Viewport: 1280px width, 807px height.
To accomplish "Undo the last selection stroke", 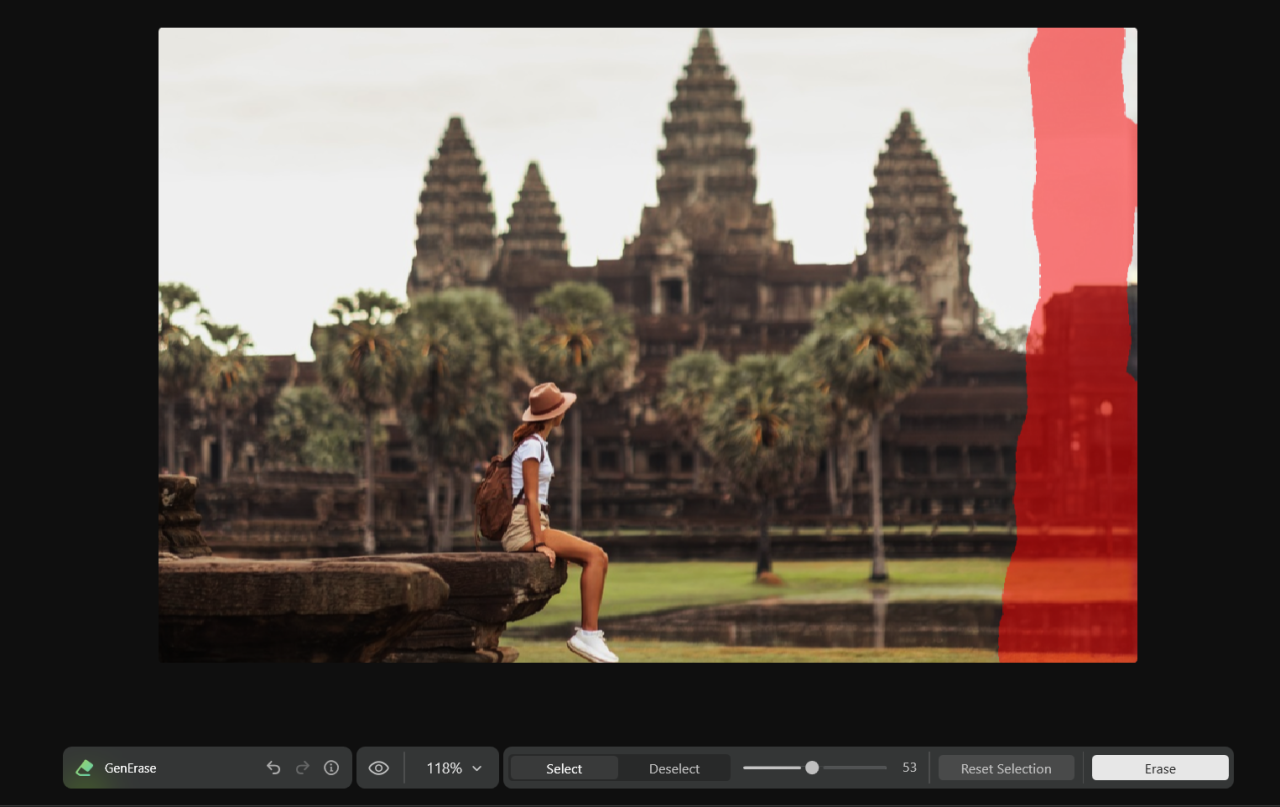I will (273, 768).
